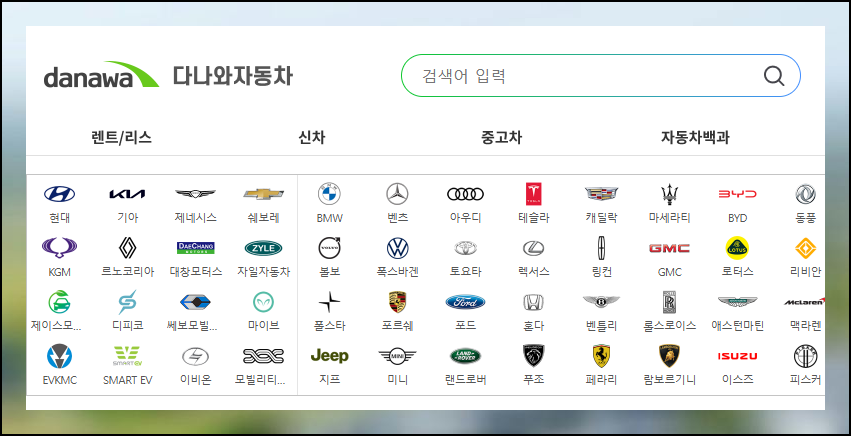851x436 pixels.
Task: Open the 중고차 menu
Action: coord(501,138)
